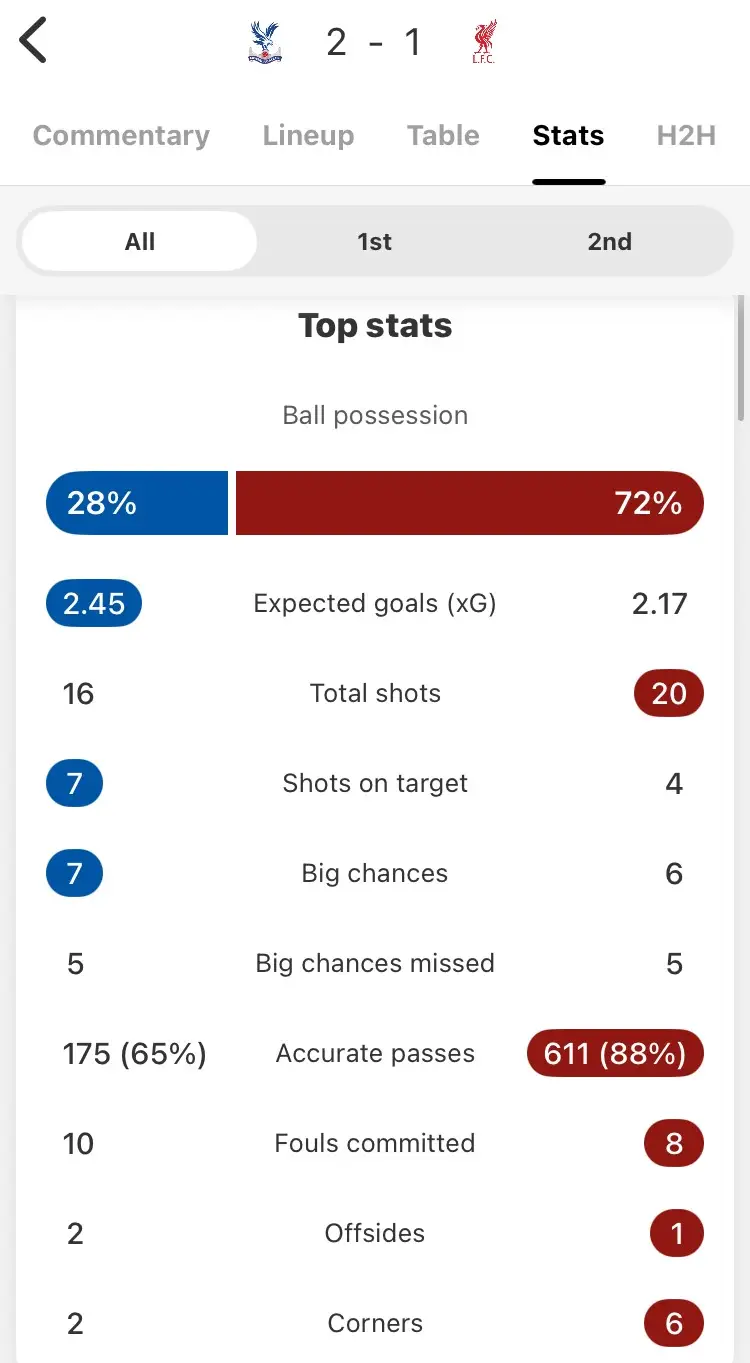This screenshot has width=750, height=1363.
Task: Tap the Expected goals (xG) label
Action: pos(375,604)
